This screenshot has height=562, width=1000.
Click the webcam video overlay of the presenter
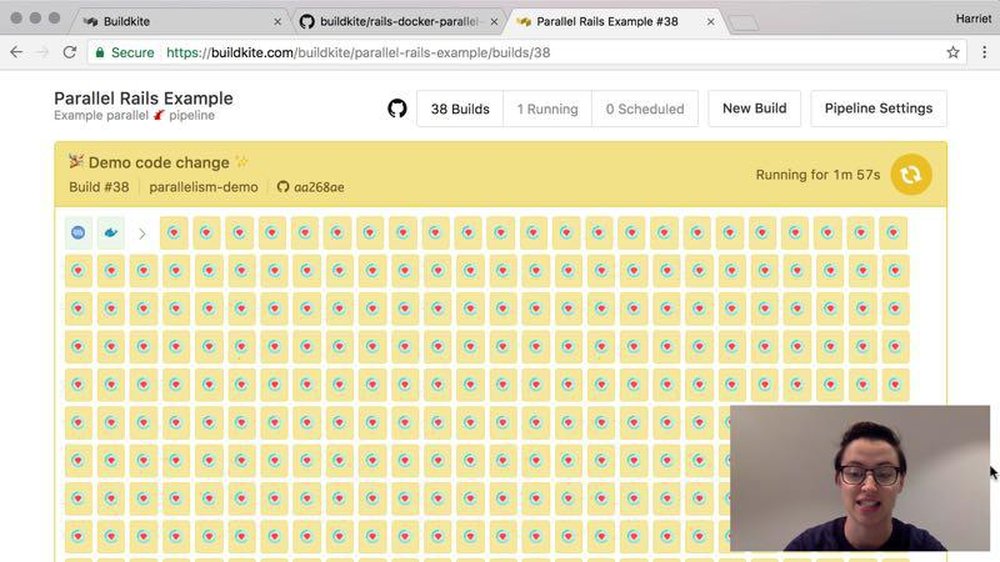click(x=860, y=478)
